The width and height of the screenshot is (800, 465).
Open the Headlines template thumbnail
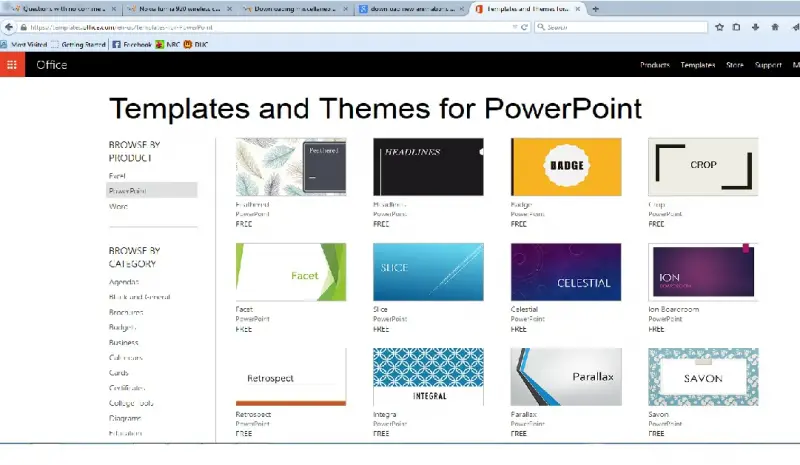point(428,167)
